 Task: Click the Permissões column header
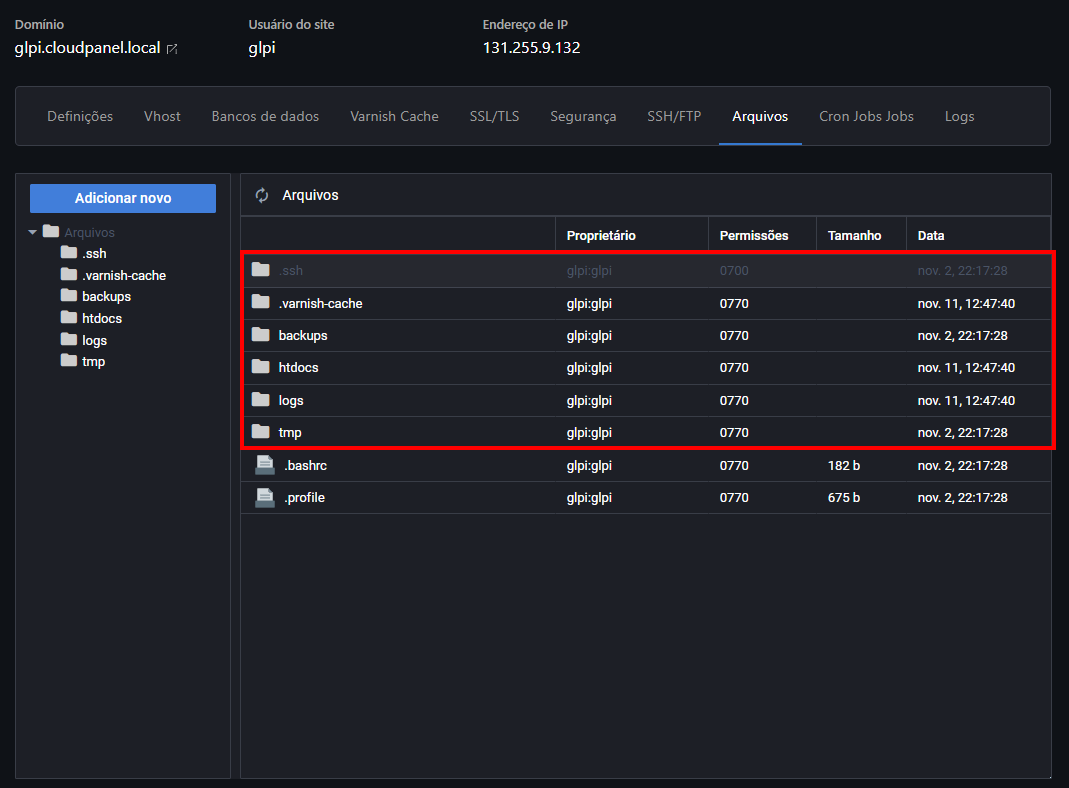pyautogui.click(x=754, y=235)
